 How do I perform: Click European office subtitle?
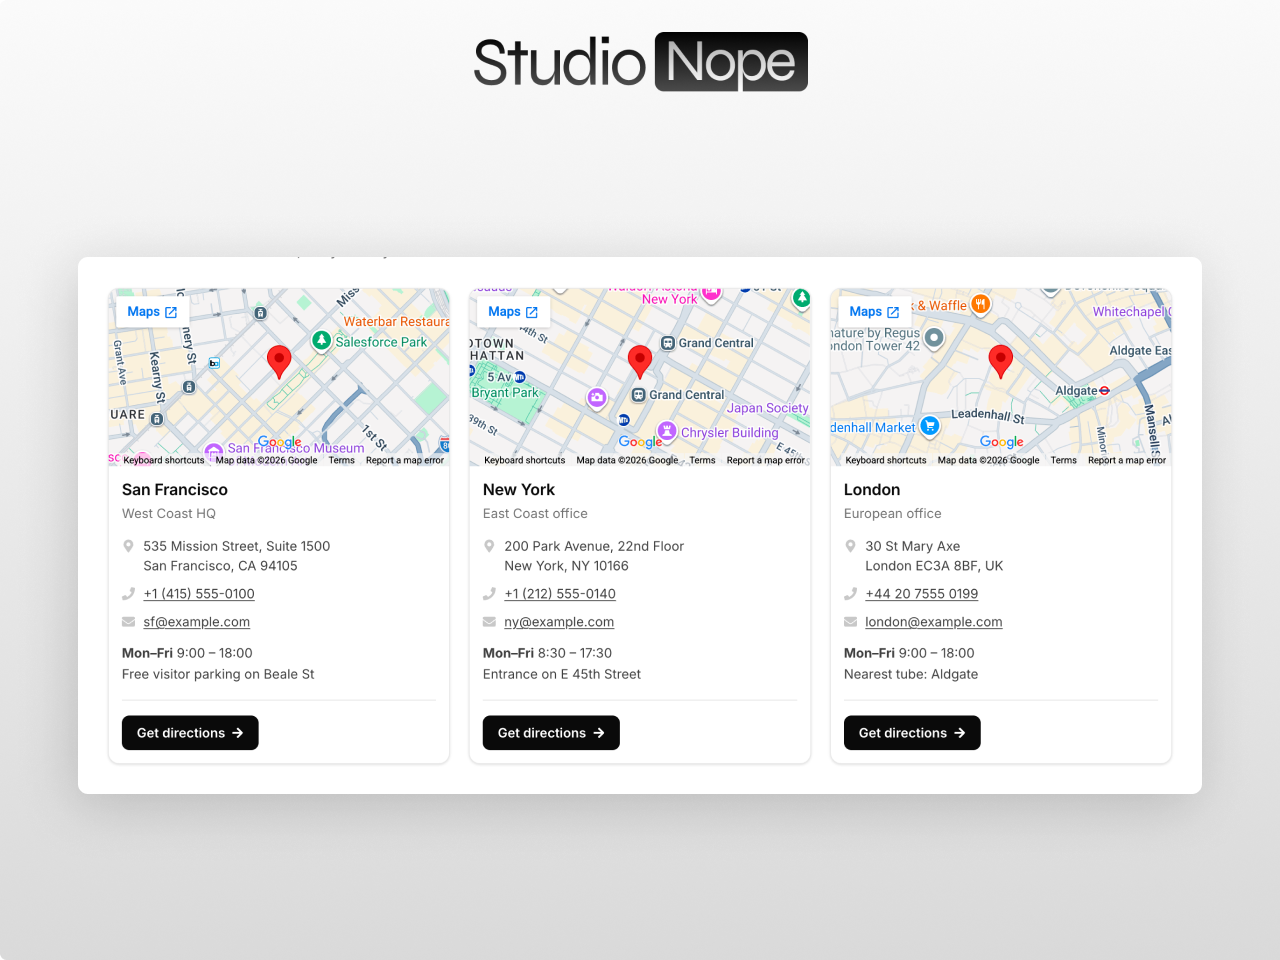pyautogui.click(x=893, y=514)
